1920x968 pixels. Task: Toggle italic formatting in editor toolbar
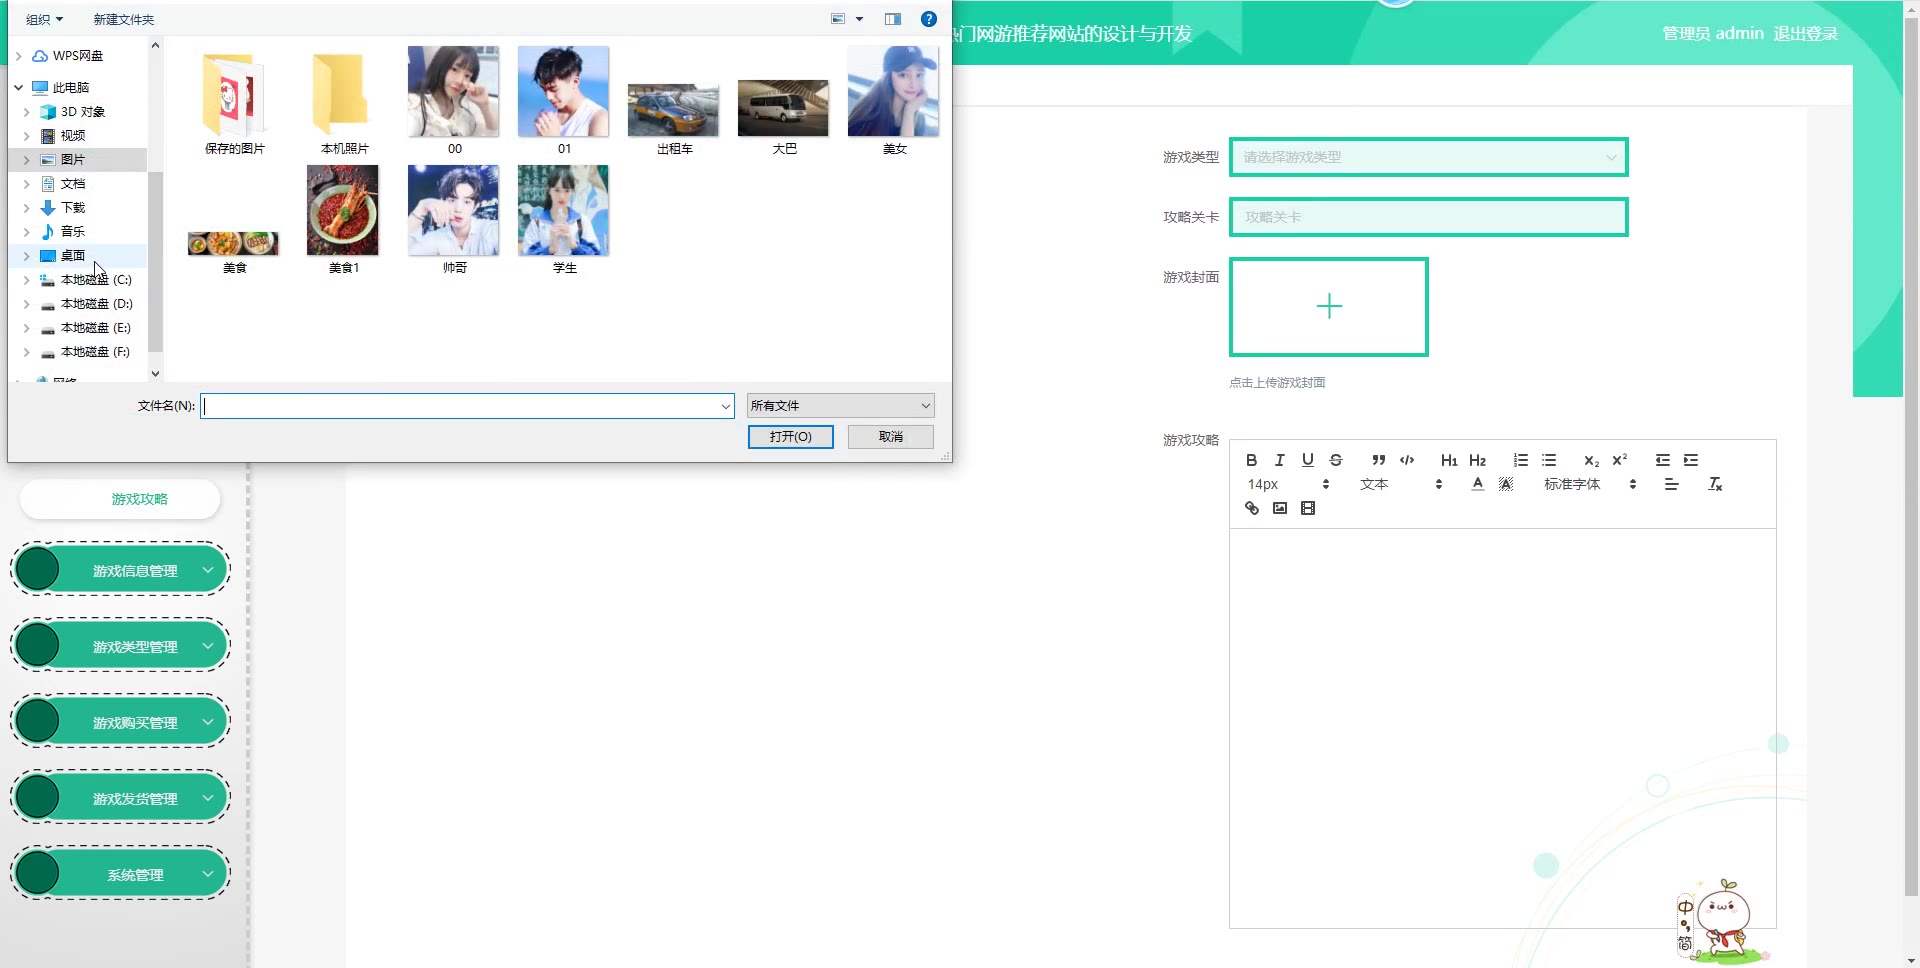pos(1279,460)
